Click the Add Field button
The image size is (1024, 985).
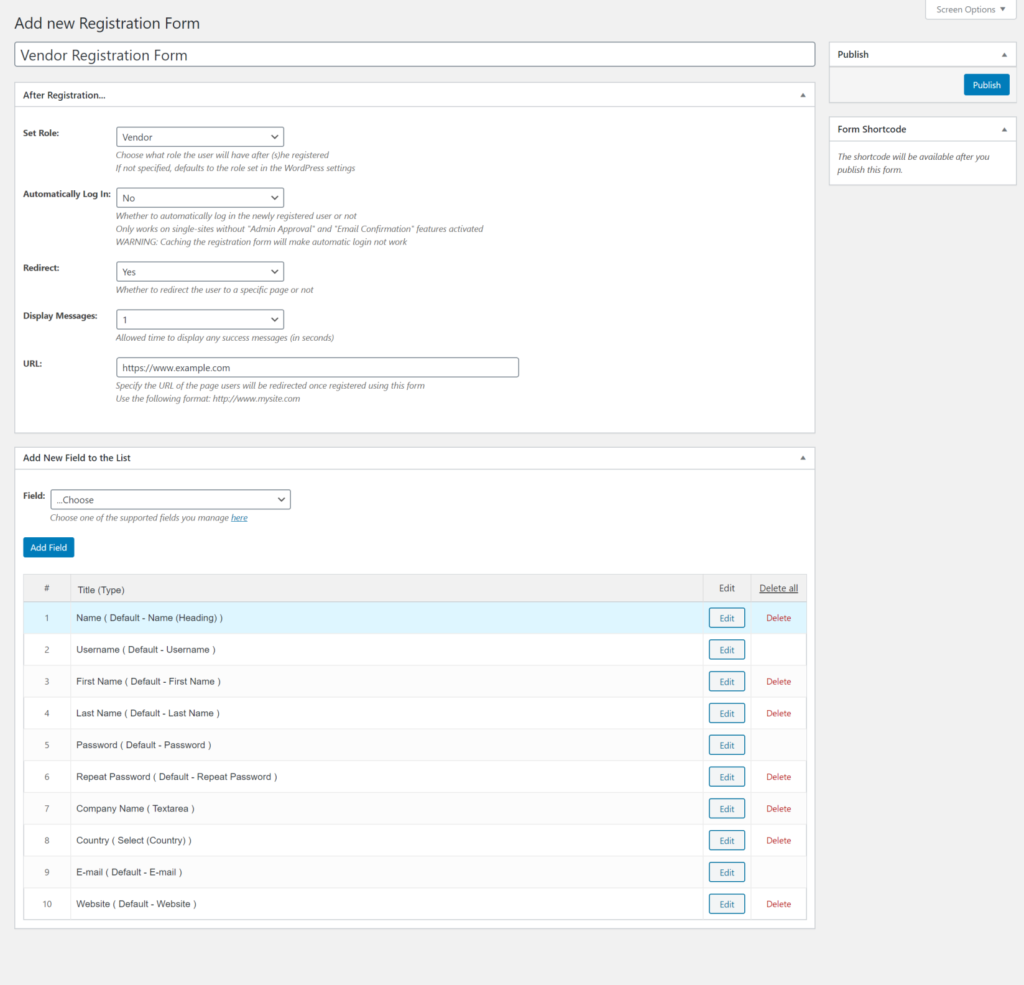pos(48,548)
